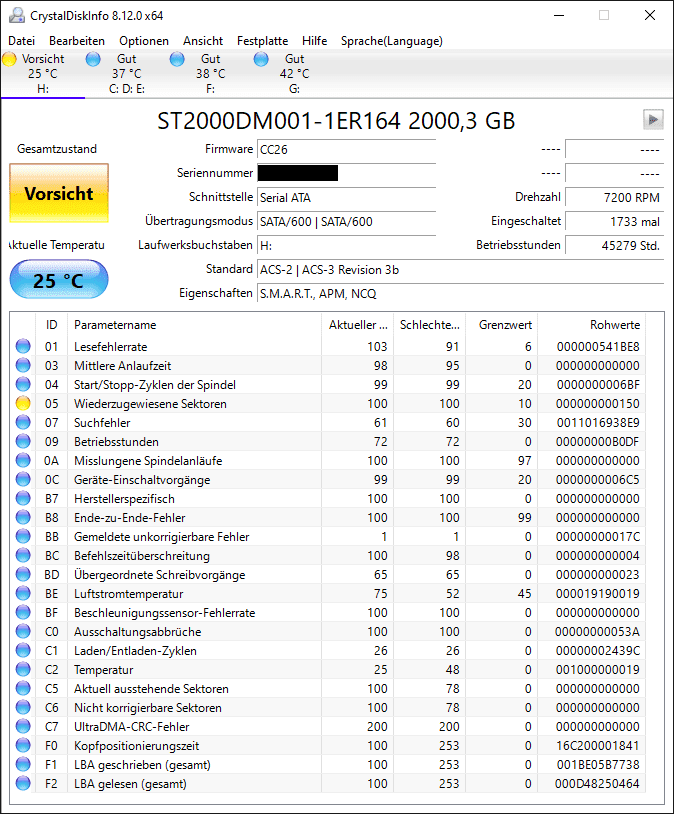Click the status dot for Befehlszeitüberschreitung
Screen dimensions: 674x814
[23, 555]
